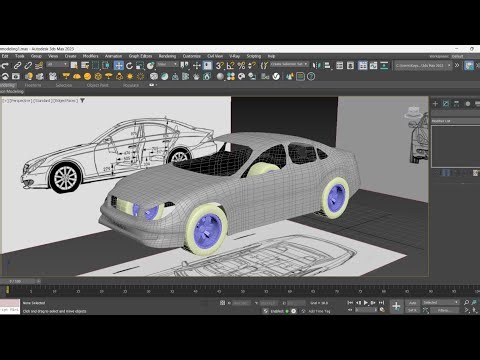Open the Schematic View icon
The image size is (480, 360).
(384, 65)
